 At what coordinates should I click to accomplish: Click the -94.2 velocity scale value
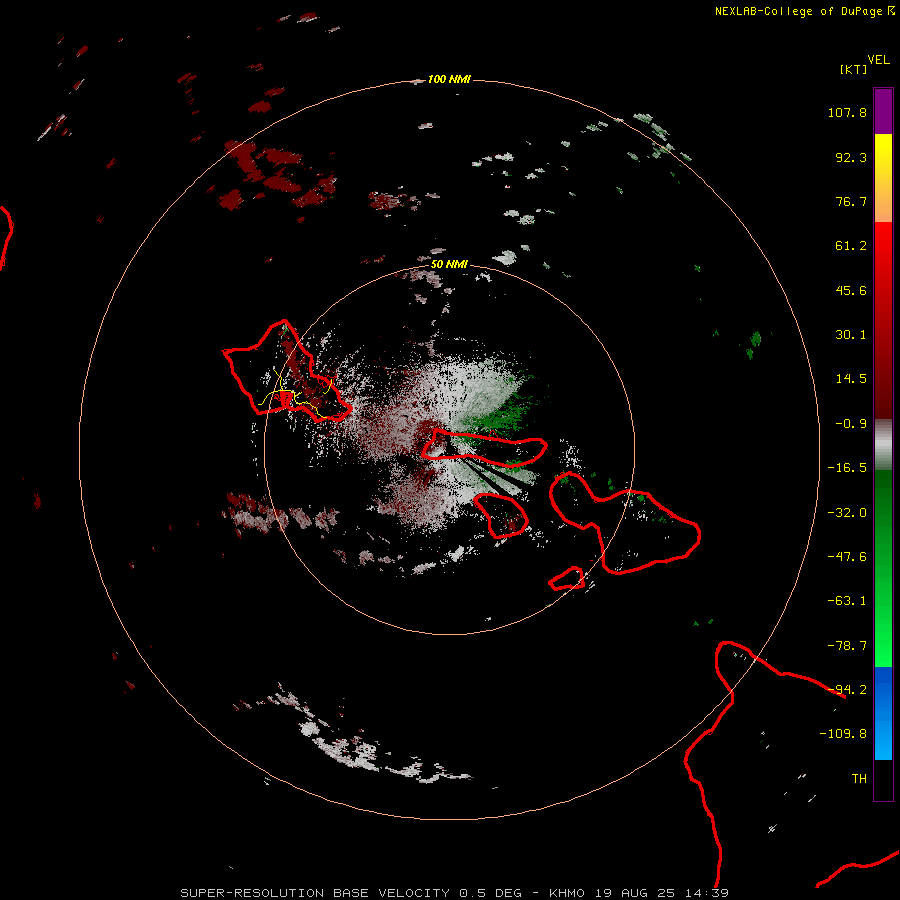coord(847,690)
